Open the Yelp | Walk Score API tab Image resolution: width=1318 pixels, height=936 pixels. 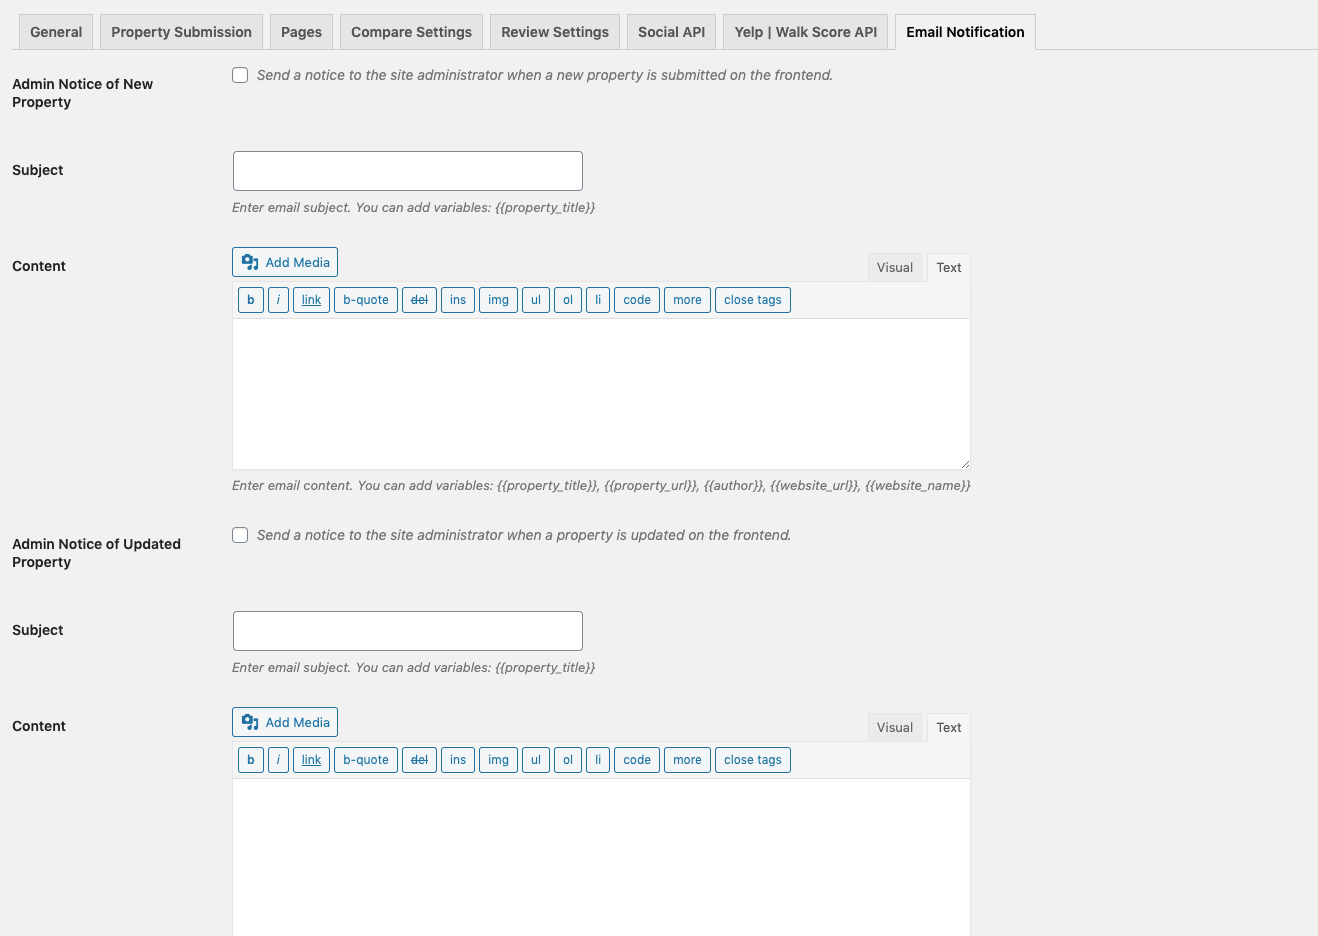click(805, 32)
